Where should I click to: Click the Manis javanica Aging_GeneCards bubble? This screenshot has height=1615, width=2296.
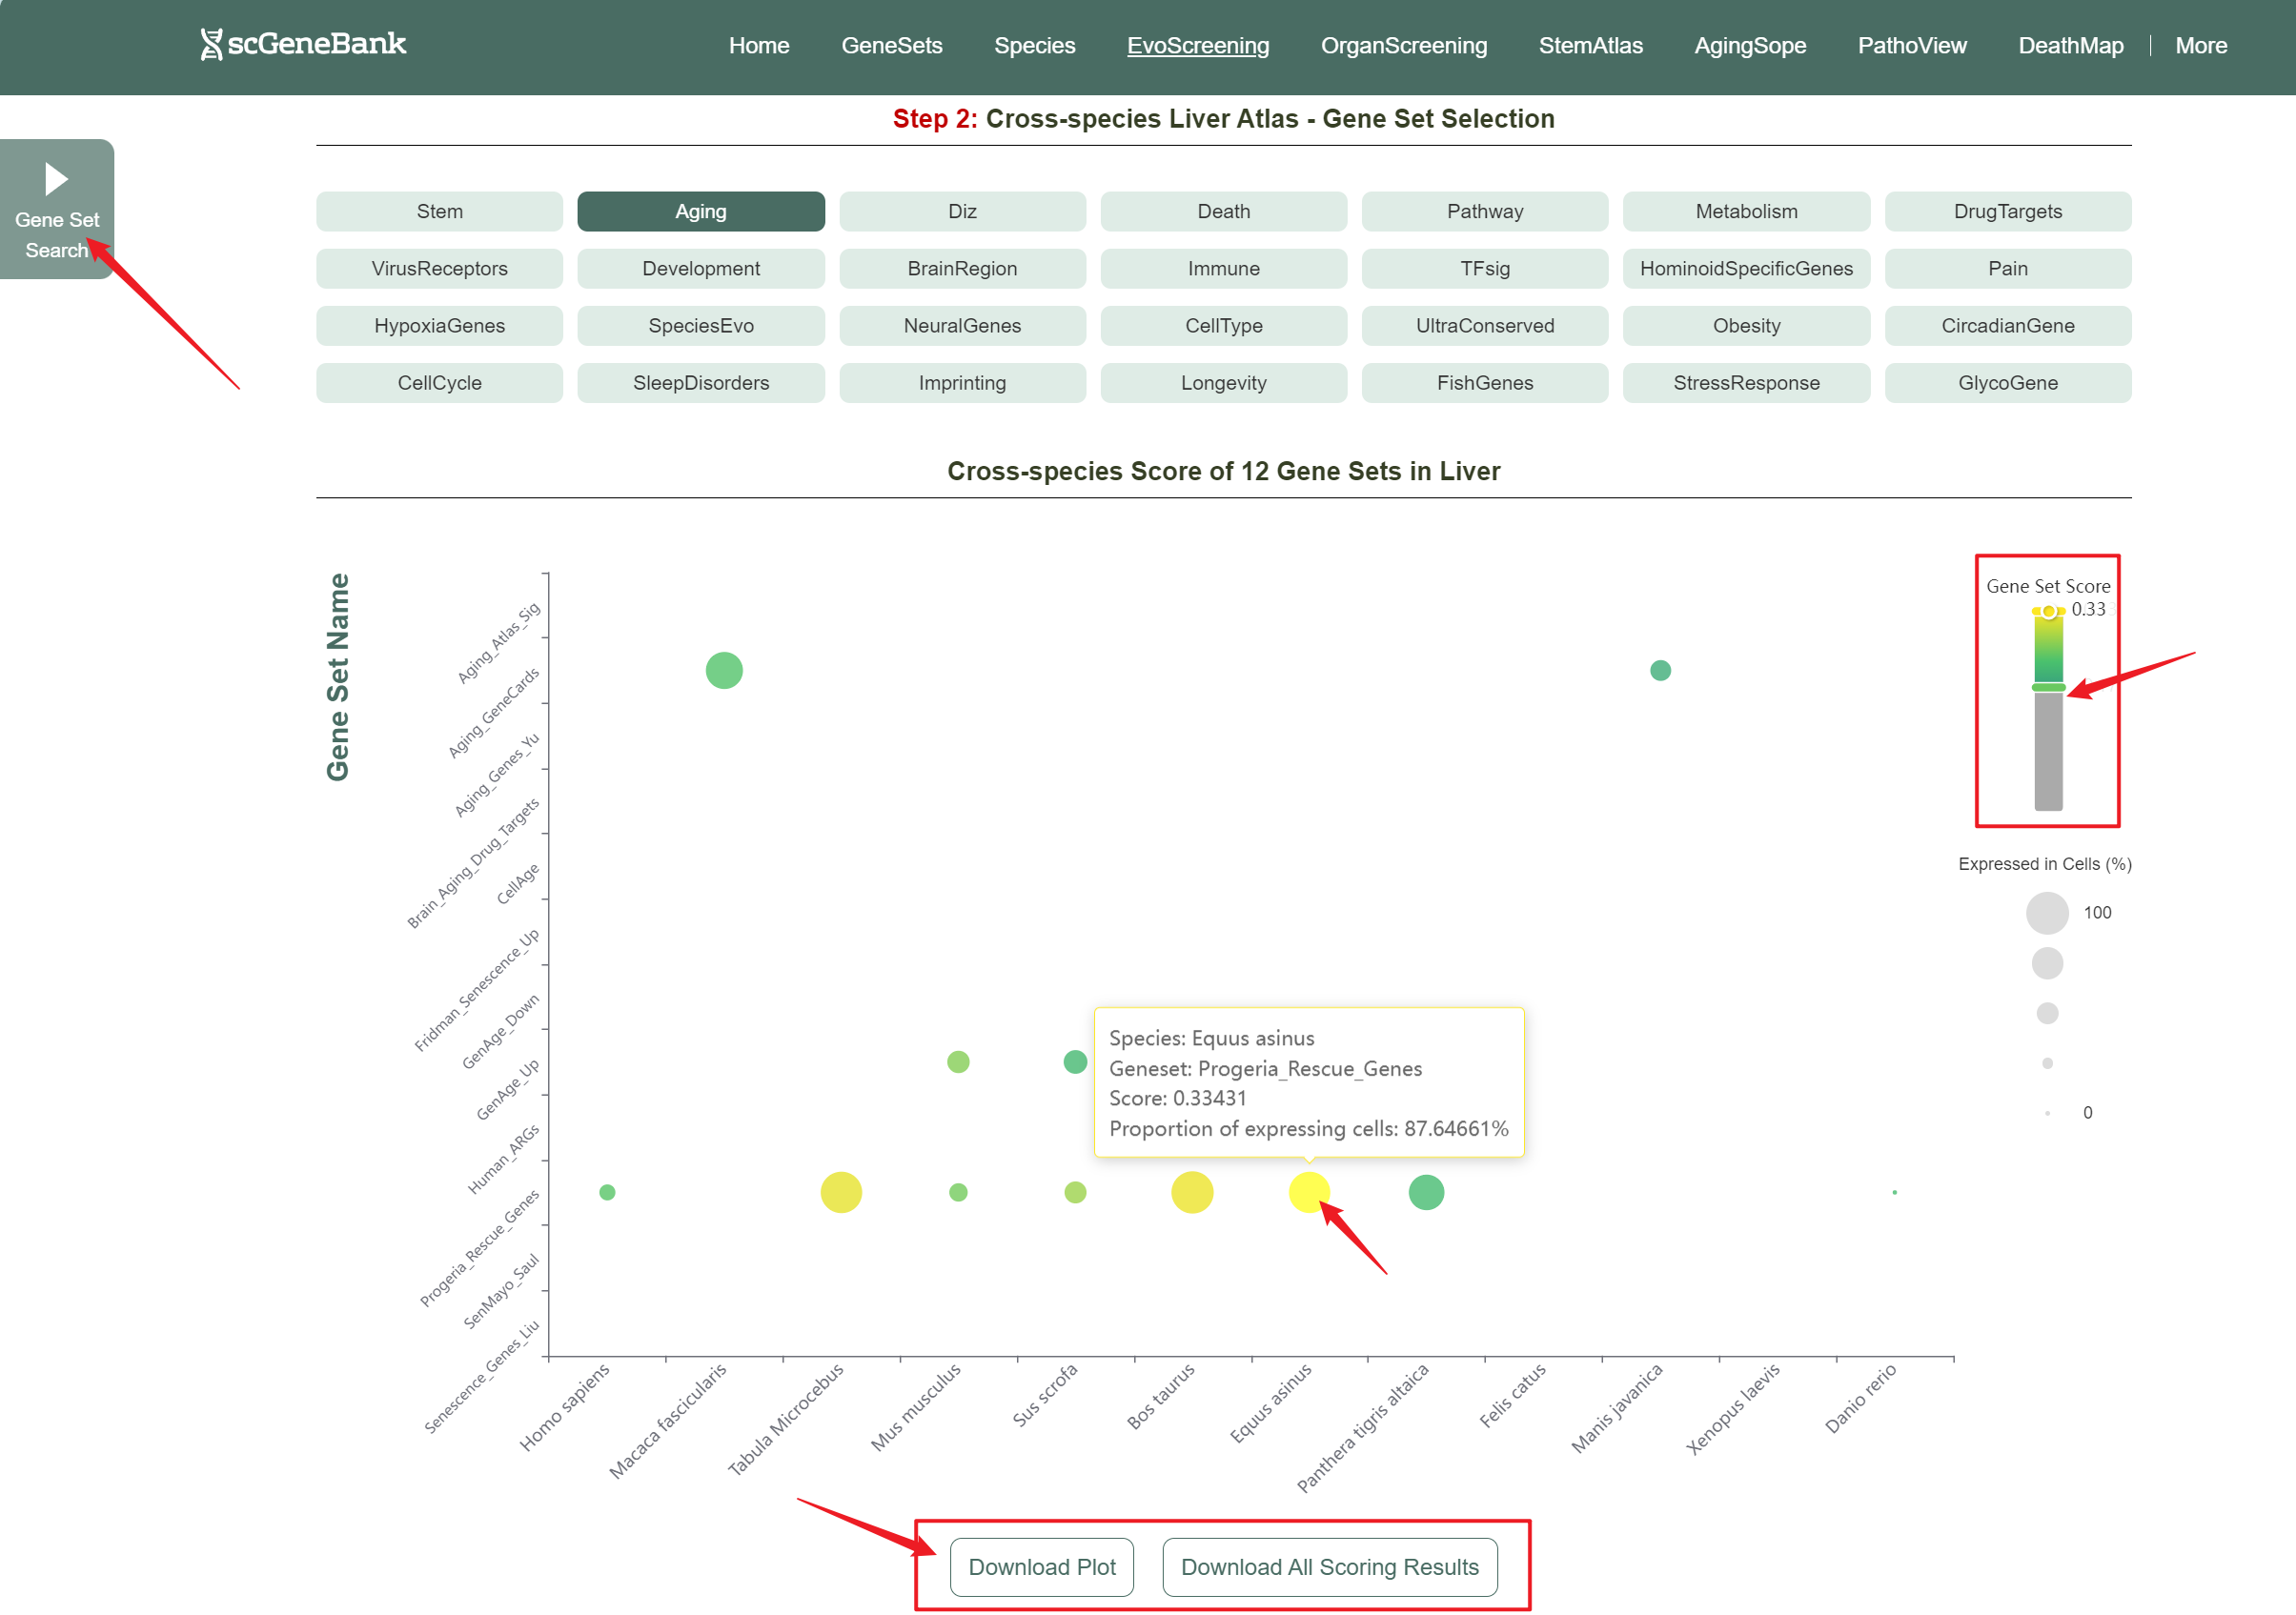(x=1660, y=670)
